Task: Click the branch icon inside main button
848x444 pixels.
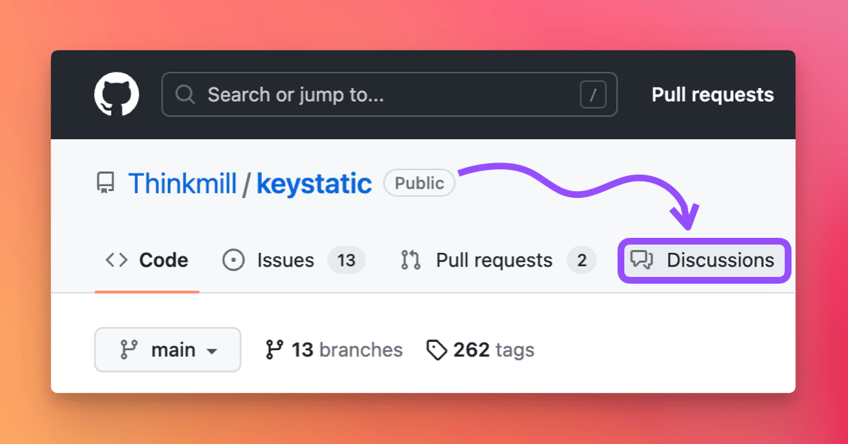Action: [129, 349]
